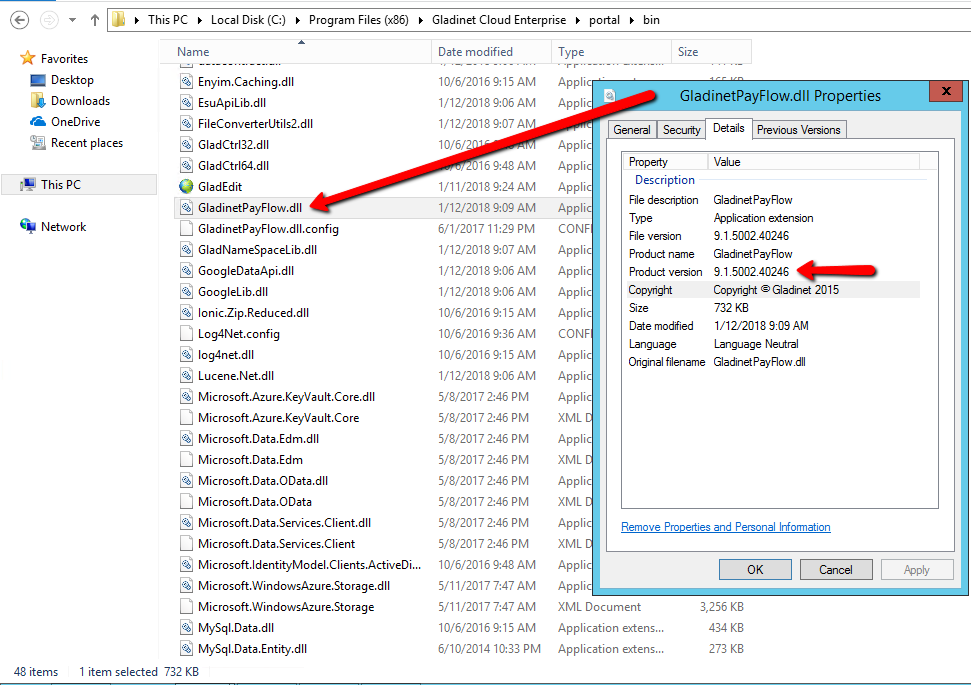The image size is (971, 685).
Task: Select the GoogleLib.dll file icon
Action: (186, 292)
